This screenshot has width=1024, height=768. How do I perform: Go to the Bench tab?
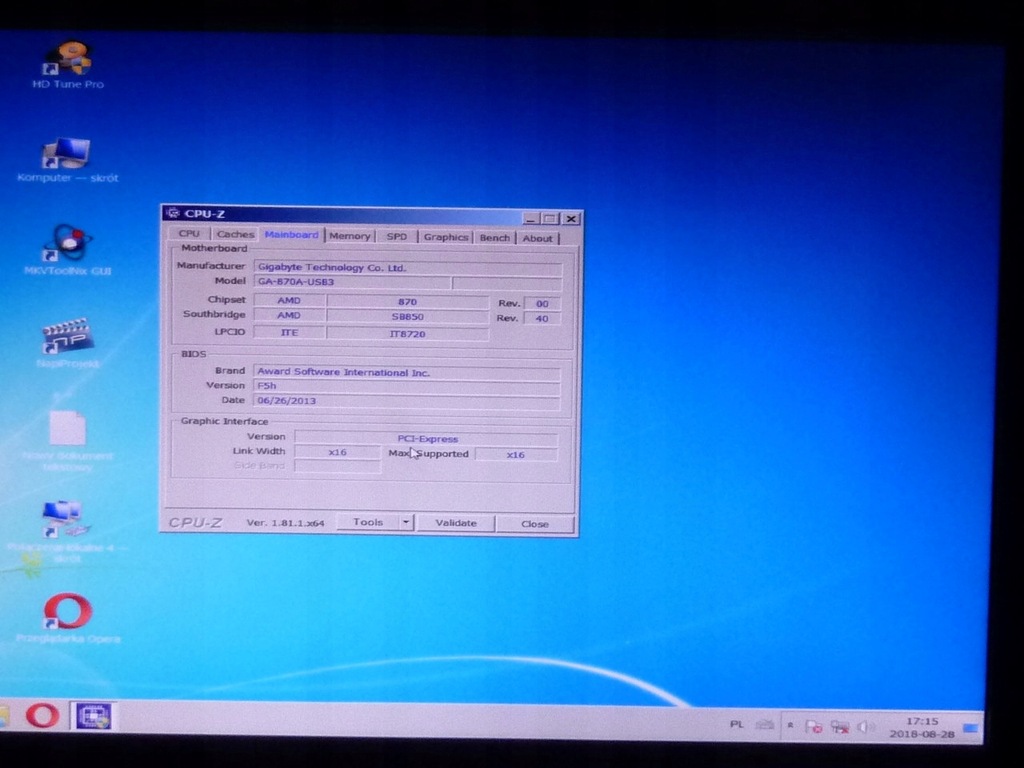(495, 238)
